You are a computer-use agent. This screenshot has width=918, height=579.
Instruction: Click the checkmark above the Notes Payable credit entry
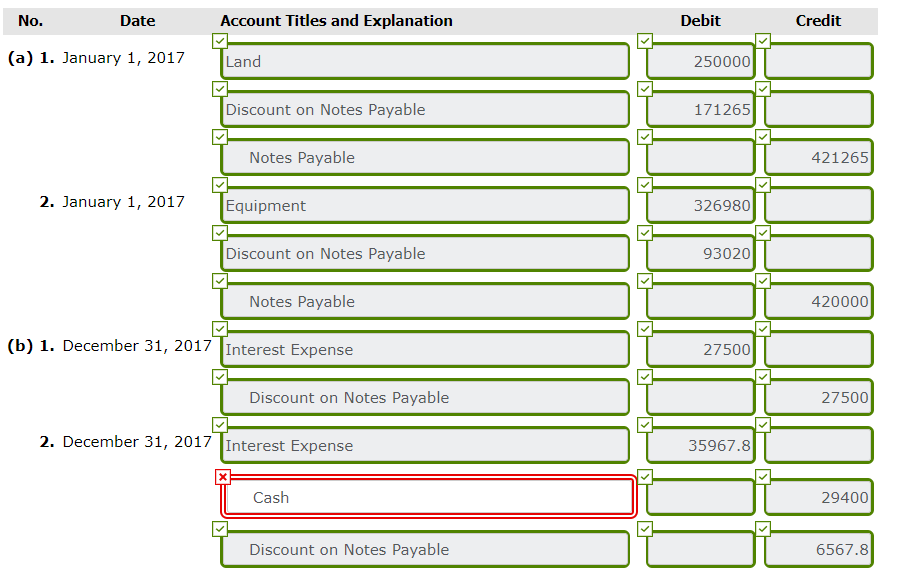pos(220,137)
